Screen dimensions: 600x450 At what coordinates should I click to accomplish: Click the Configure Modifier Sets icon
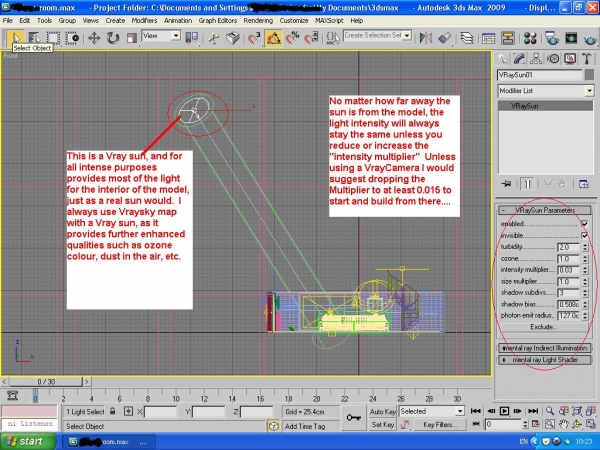pos(584,184)
